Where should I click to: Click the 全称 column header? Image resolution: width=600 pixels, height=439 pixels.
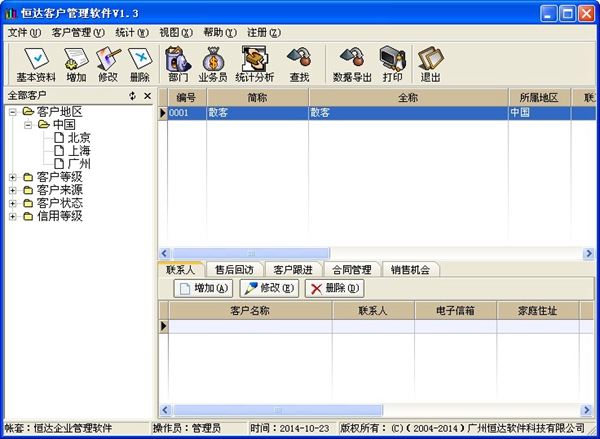(408, 98)
